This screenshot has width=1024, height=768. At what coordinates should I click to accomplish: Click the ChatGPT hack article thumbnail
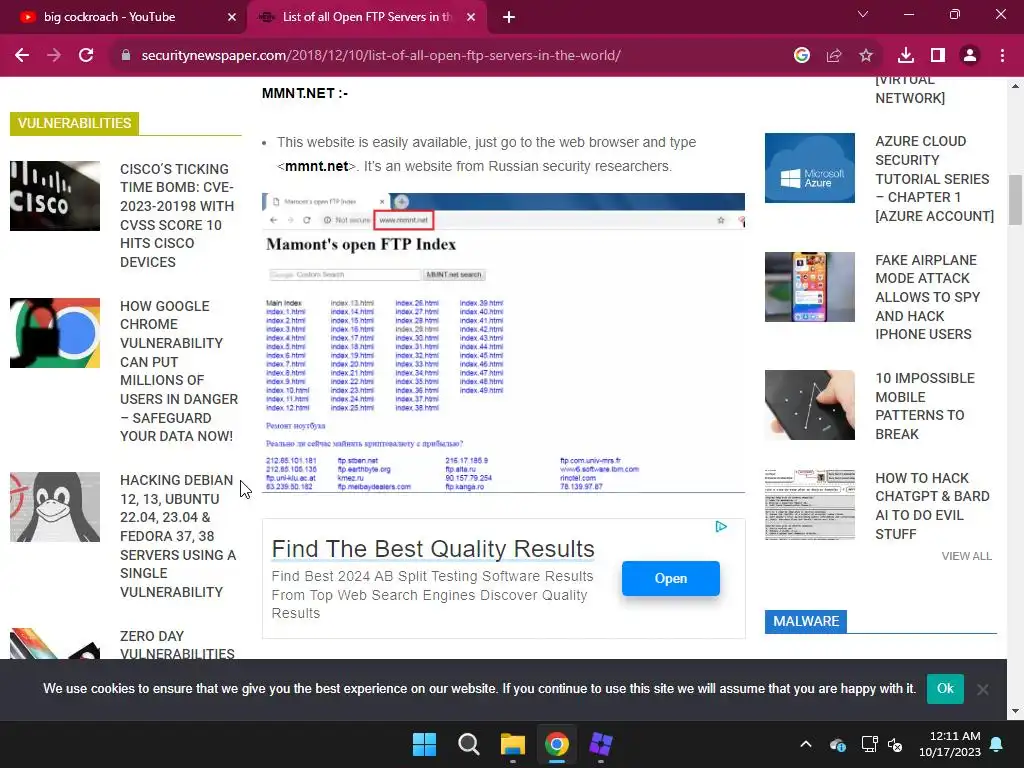(x=810, y=504)
